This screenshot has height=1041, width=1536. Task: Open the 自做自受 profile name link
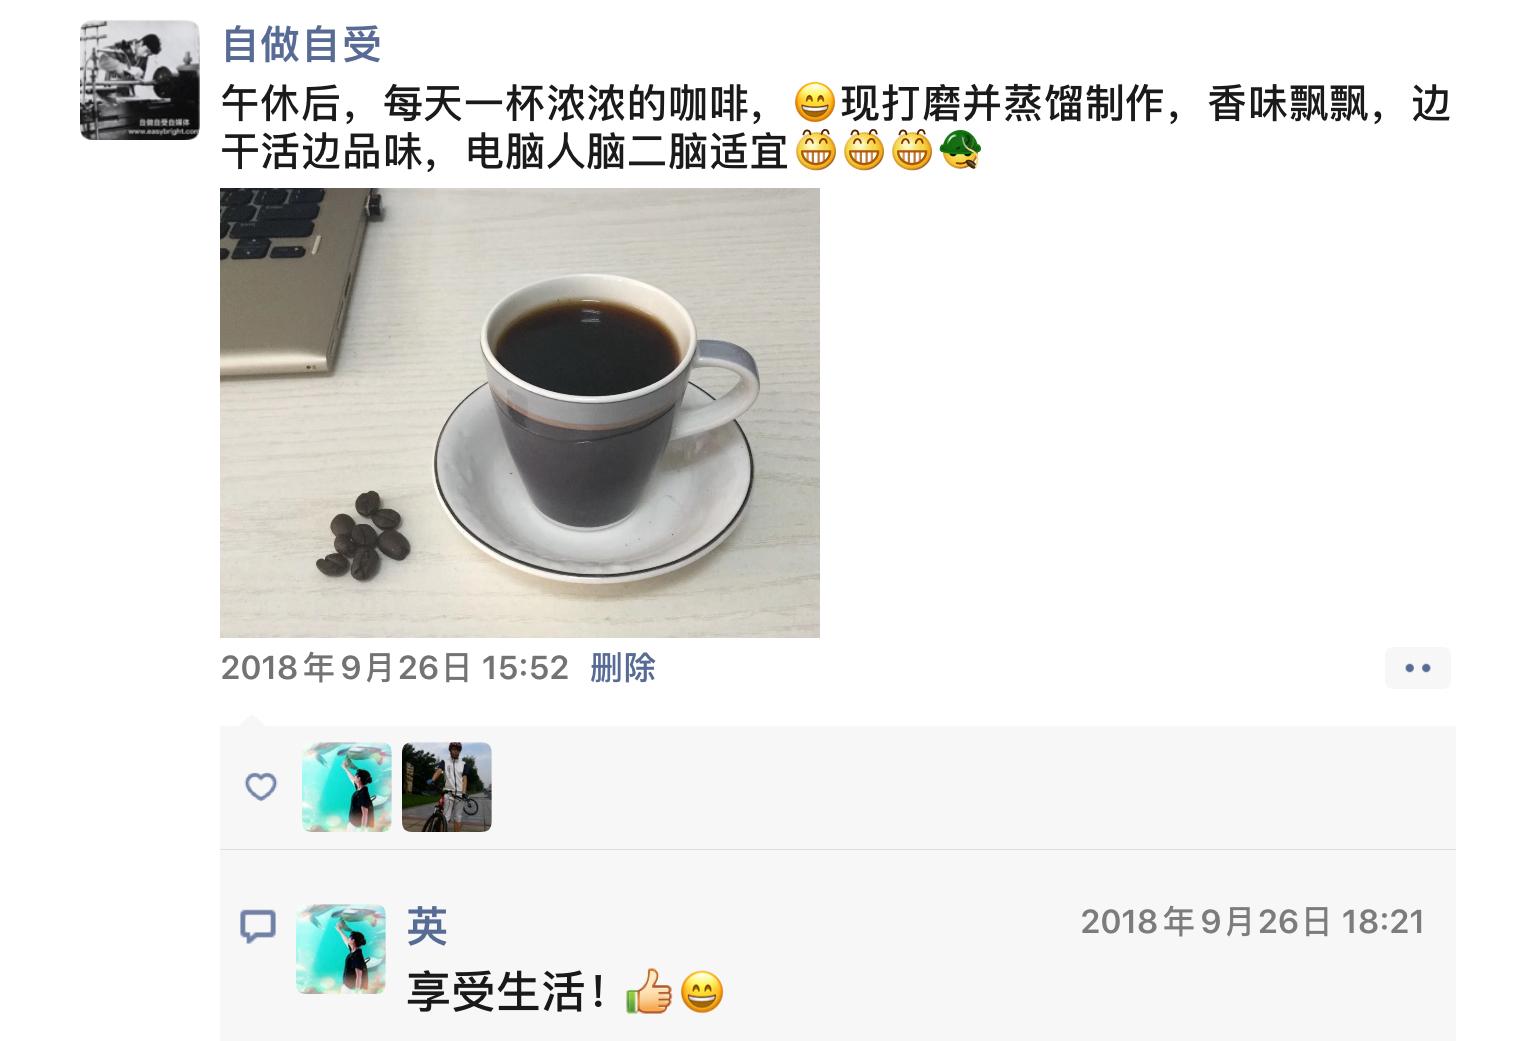click(302, 44)
